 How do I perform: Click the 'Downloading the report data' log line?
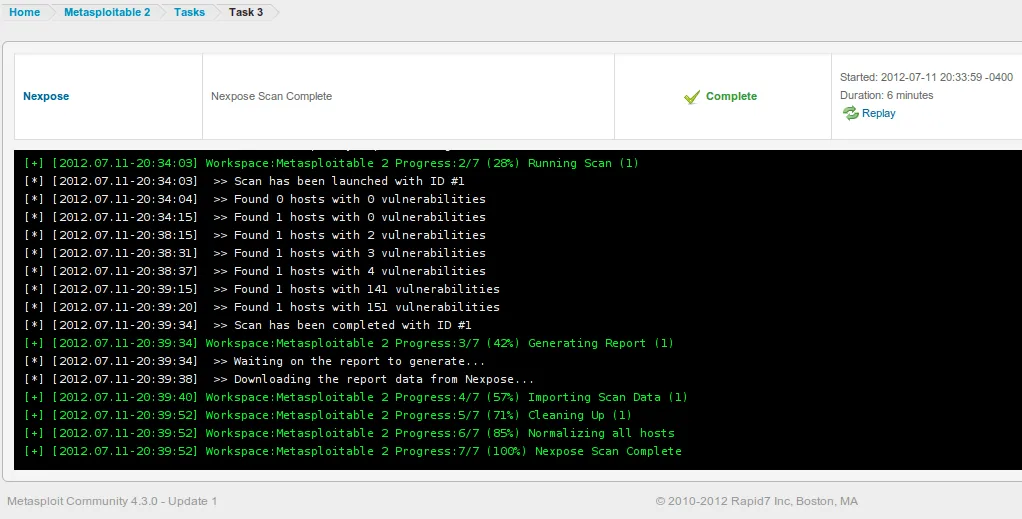click(279, 379)
